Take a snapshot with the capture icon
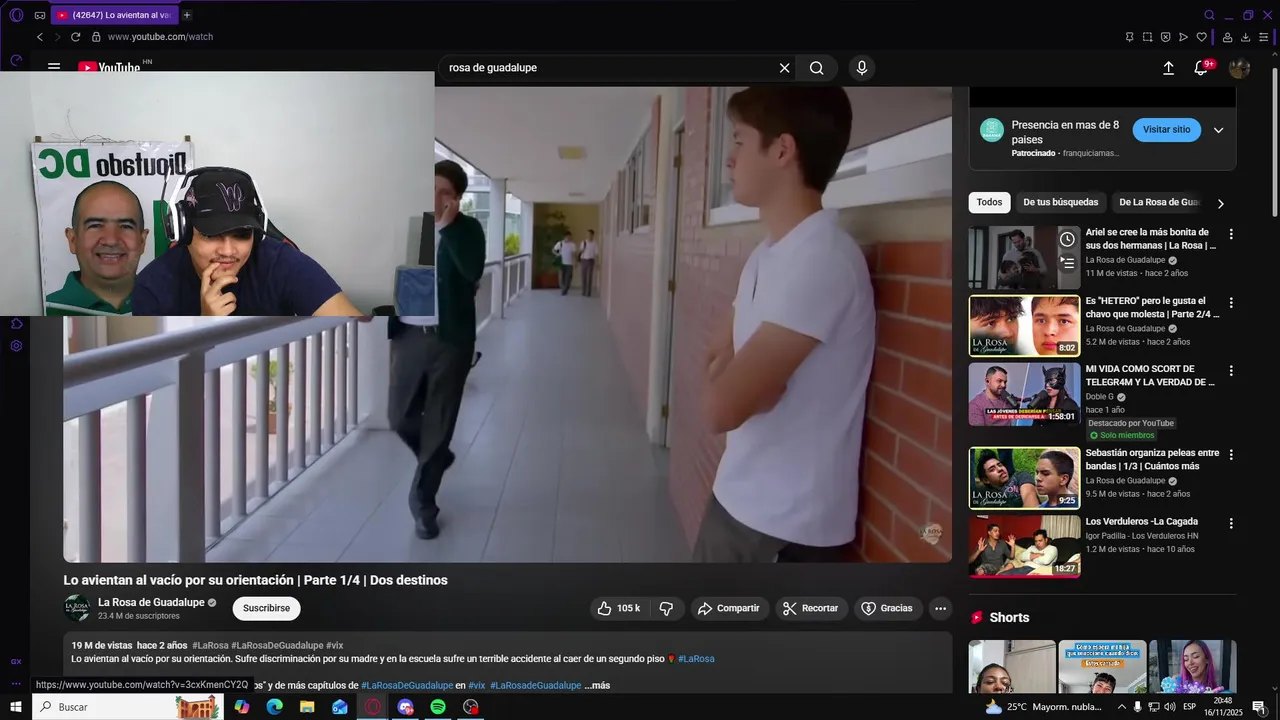 pos(1147,37)
